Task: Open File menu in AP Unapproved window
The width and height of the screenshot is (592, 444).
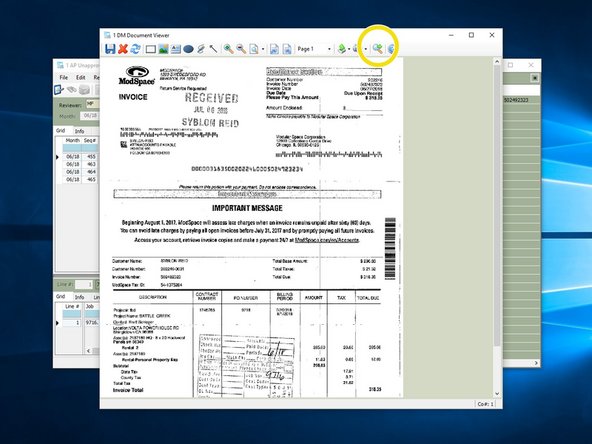Action: click(64, 77)
